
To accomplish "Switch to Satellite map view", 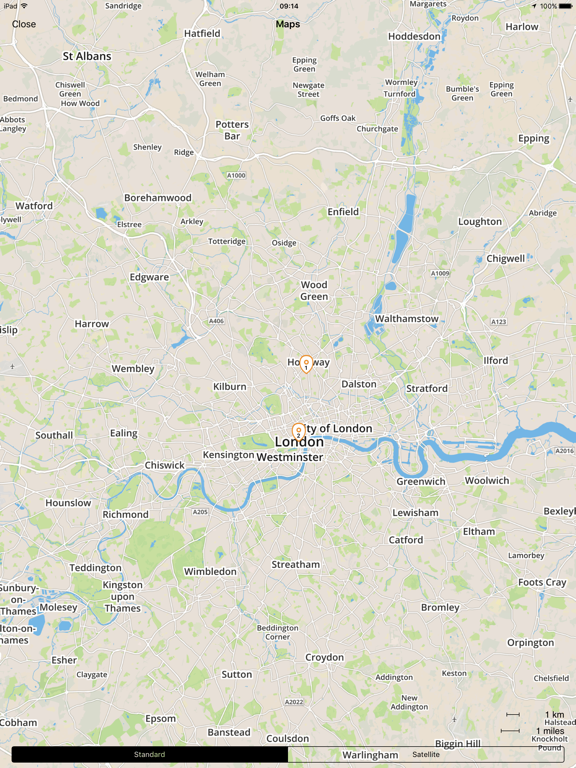I will 426,754.
